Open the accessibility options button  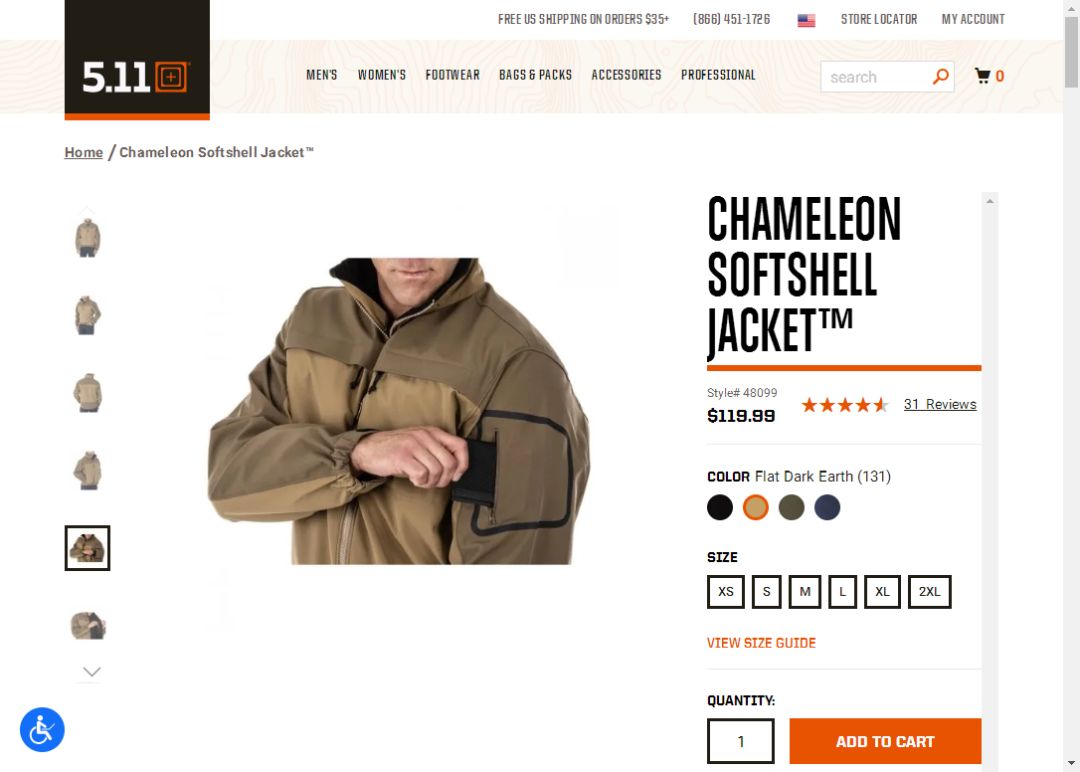coord(42,729)
